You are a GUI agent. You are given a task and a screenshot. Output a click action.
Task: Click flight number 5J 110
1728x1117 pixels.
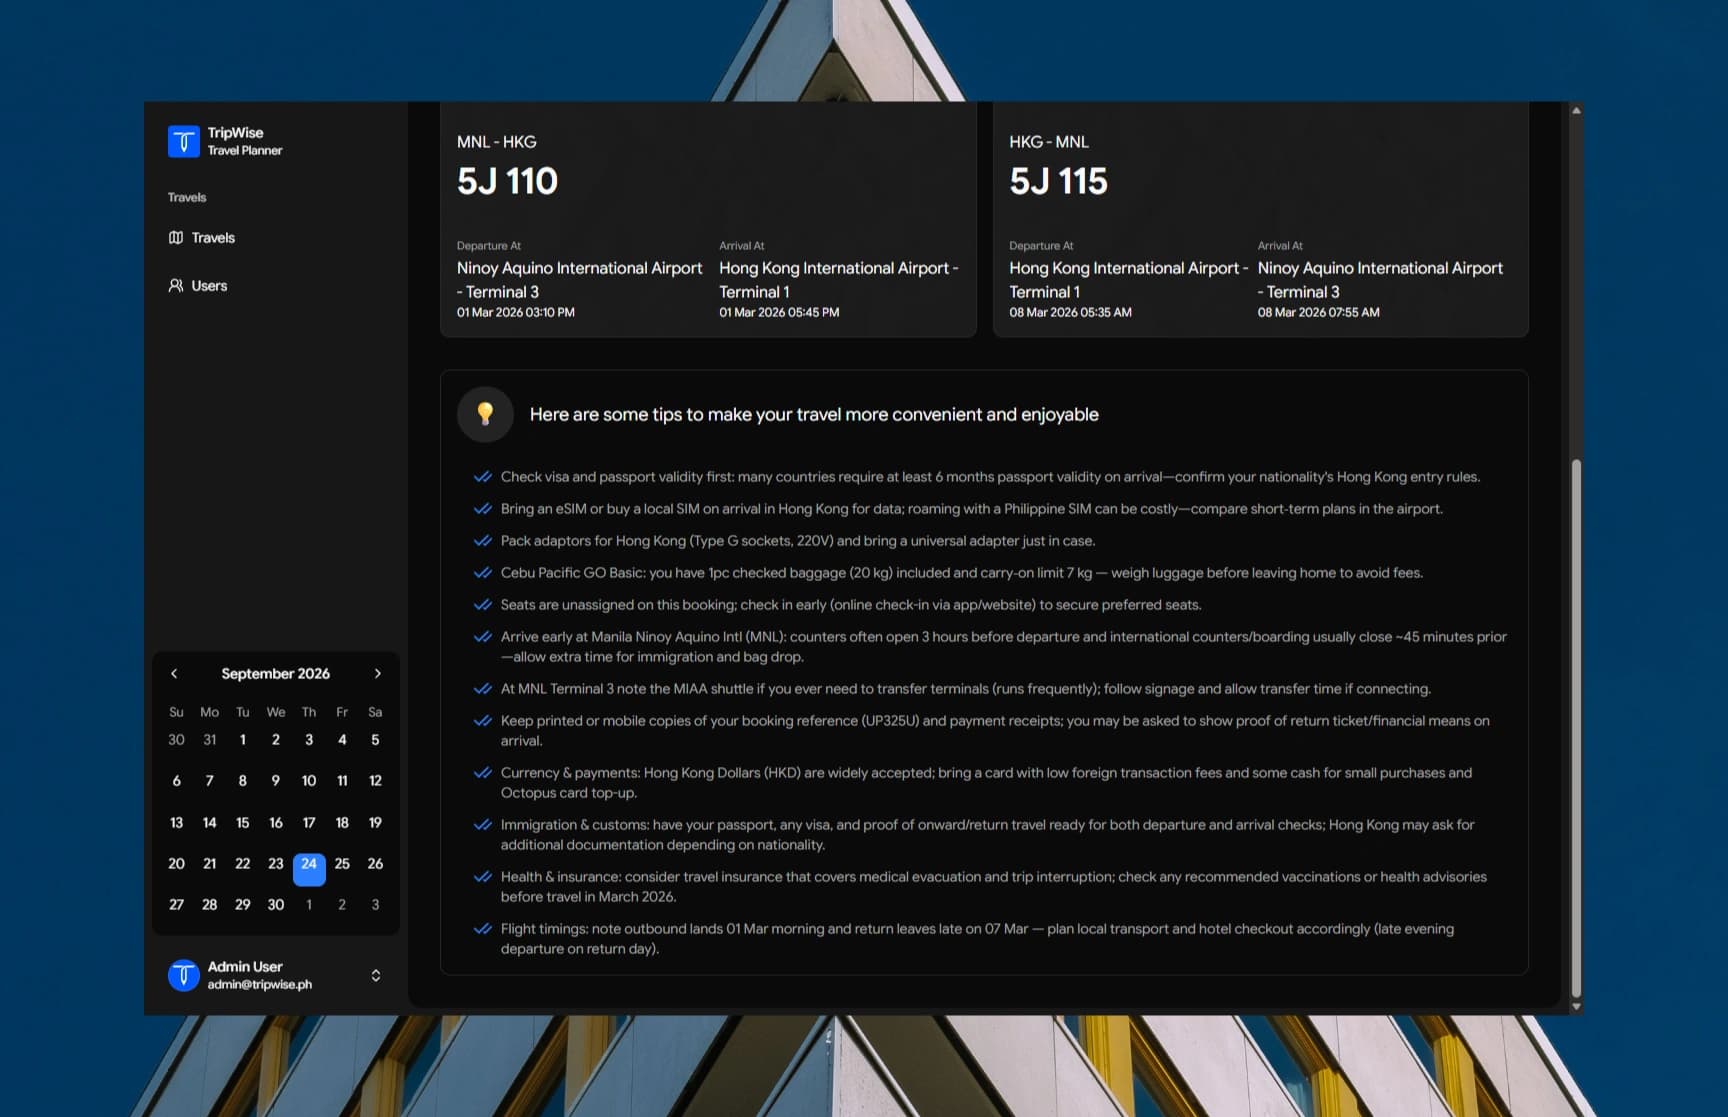pos(508,181)
